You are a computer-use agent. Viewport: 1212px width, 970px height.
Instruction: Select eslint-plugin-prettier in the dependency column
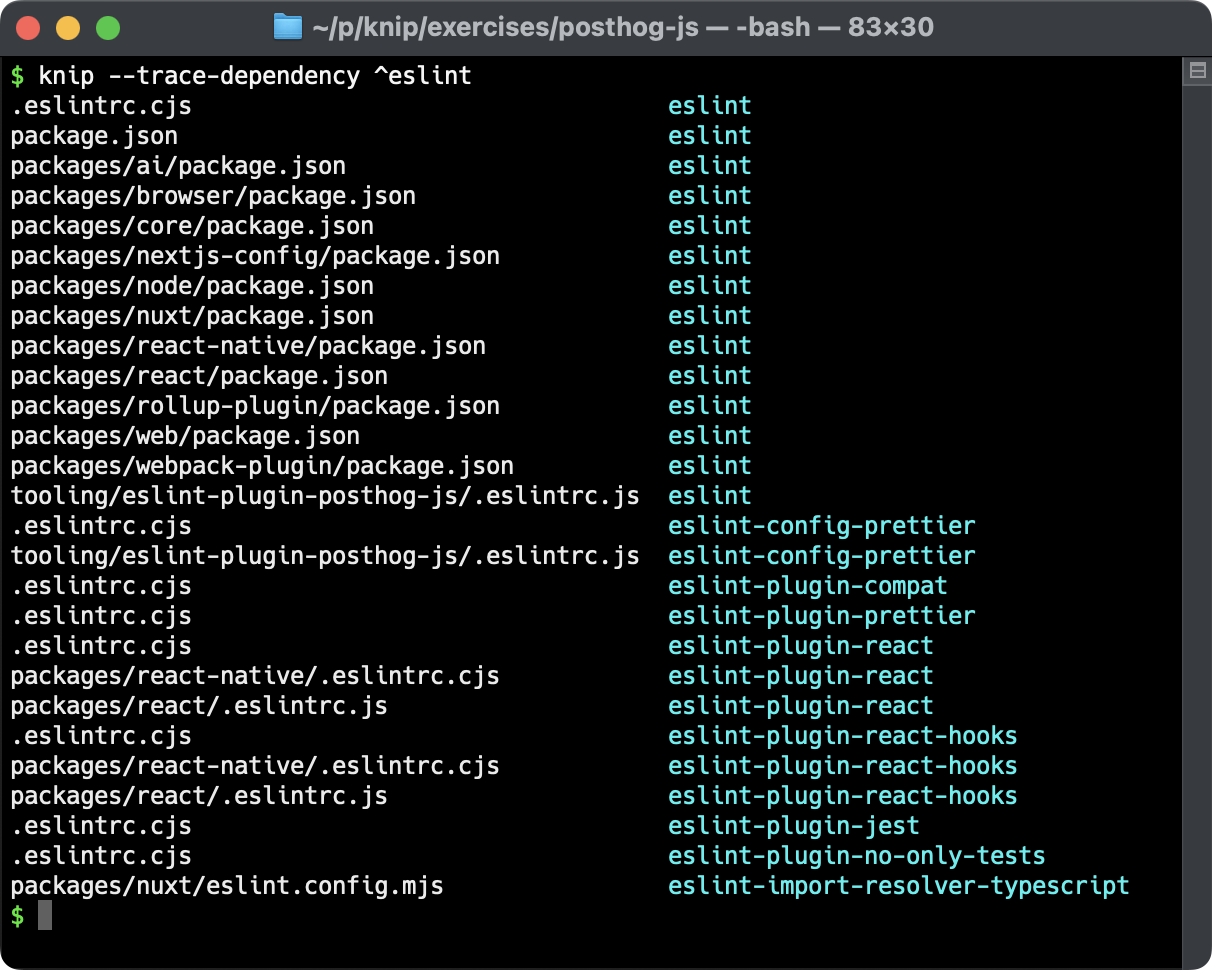[820, 615]
